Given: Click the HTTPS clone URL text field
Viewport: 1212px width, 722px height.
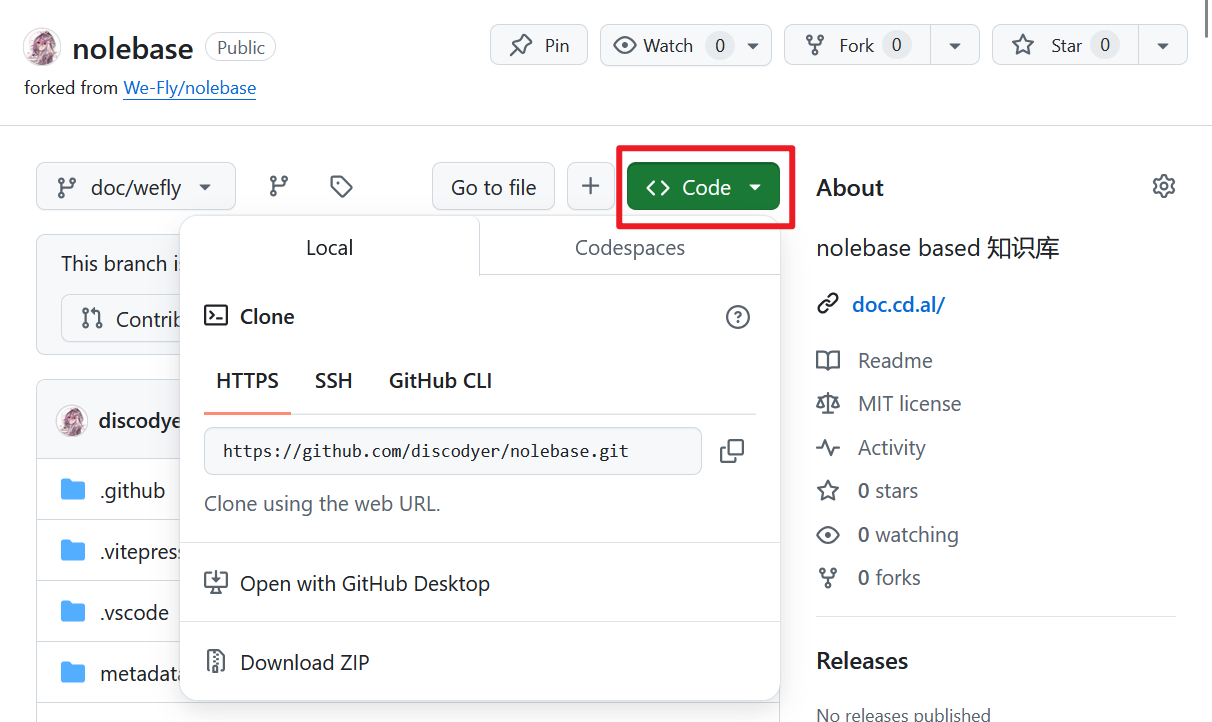Looking at the screenshot, I should [452, 451].
